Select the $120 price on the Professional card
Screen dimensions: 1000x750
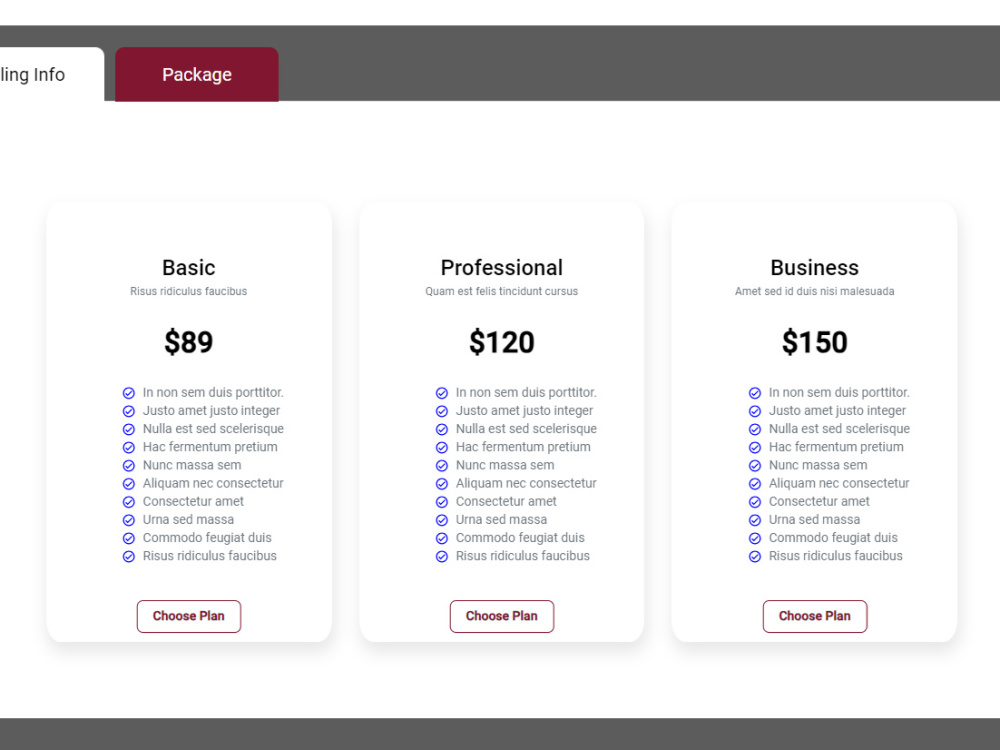pyautogui.click(x=502, y=342)
